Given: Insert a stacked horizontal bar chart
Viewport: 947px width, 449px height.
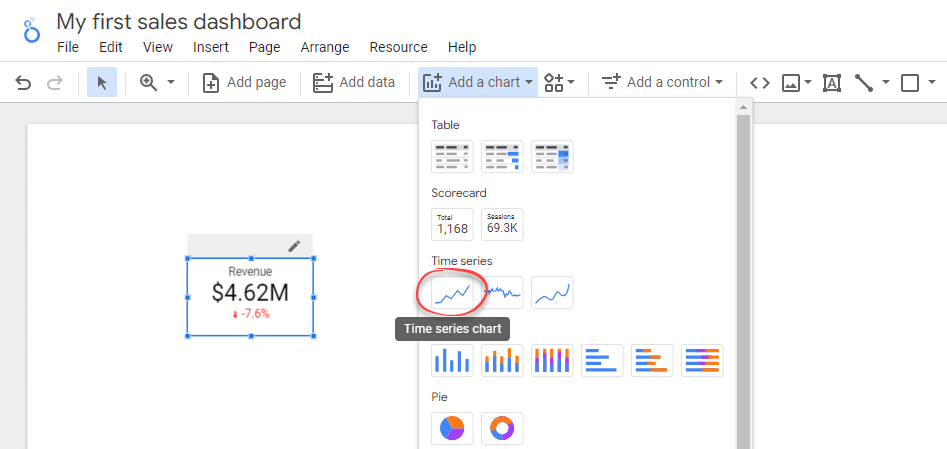Looking at the screenshot, I should (652, 361).
